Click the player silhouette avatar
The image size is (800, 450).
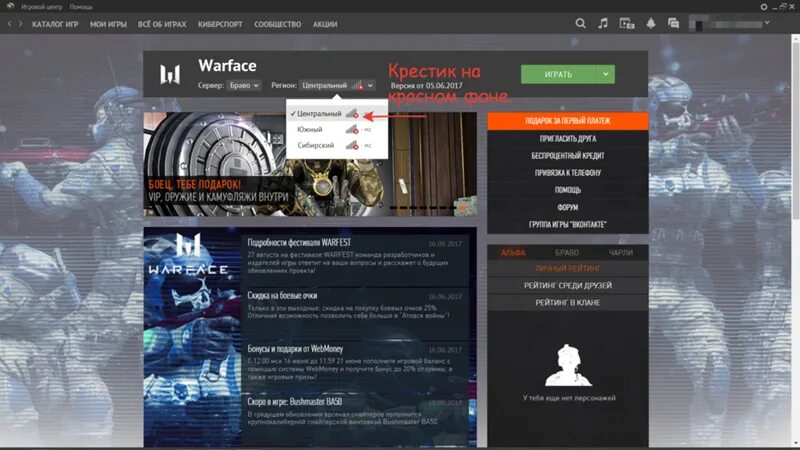[568, 365]
